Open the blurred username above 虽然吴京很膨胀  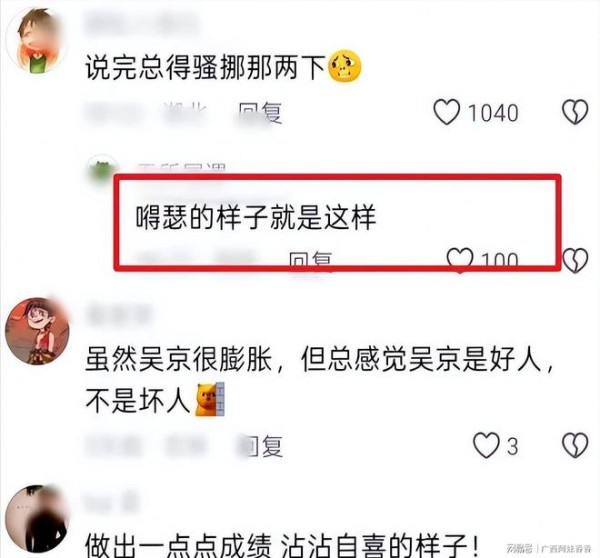coord(118,315)
